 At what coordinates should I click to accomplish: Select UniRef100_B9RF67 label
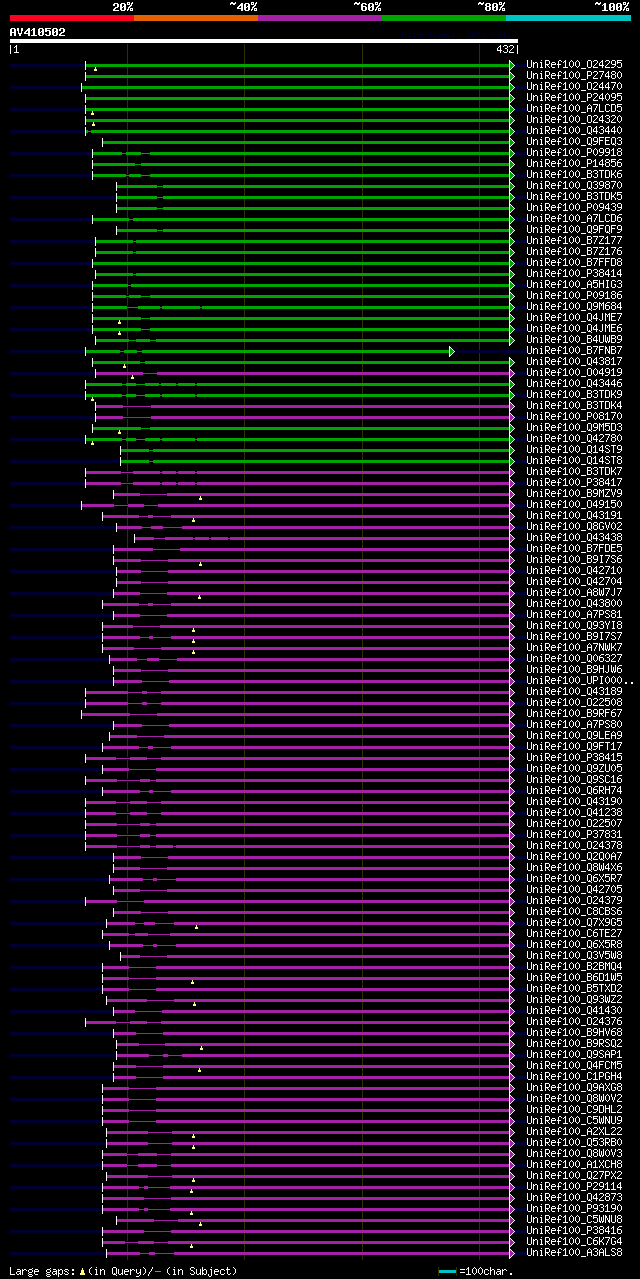(x=573, y=713)
